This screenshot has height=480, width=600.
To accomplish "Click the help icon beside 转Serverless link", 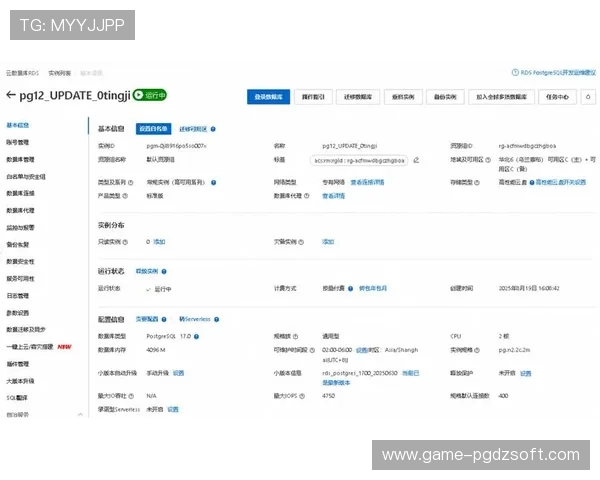I will coord(217,319).
